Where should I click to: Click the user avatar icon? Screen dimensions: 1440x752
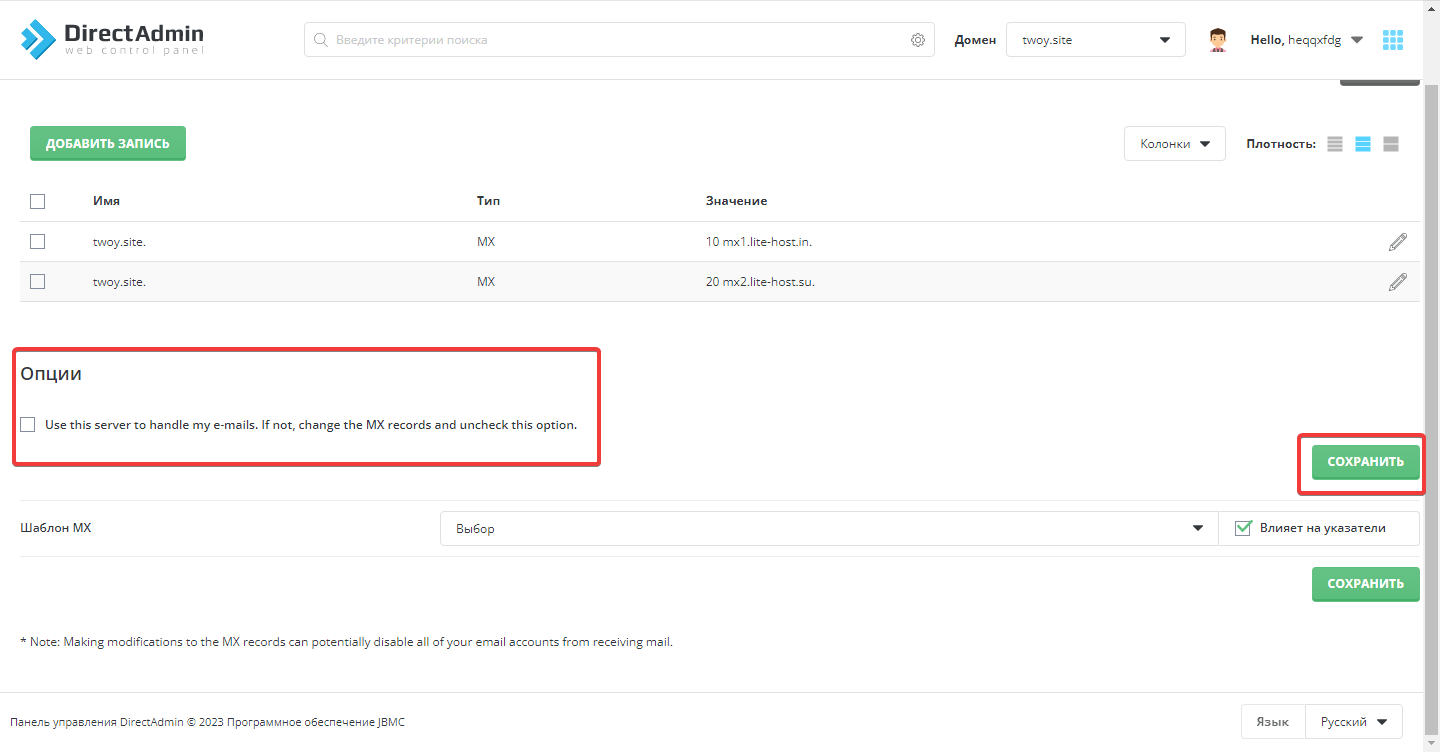[1217, 40]
